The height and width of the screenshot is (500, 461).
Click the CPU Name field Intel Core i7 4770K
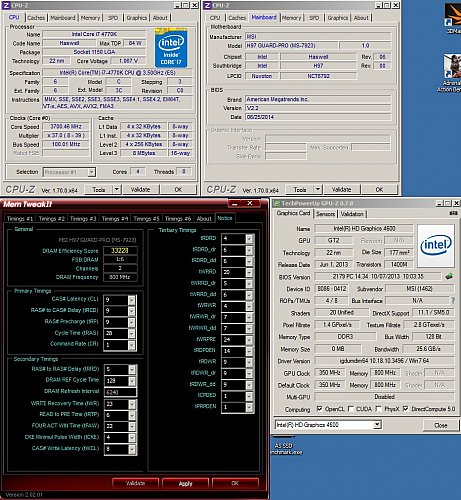click(94, 34)
